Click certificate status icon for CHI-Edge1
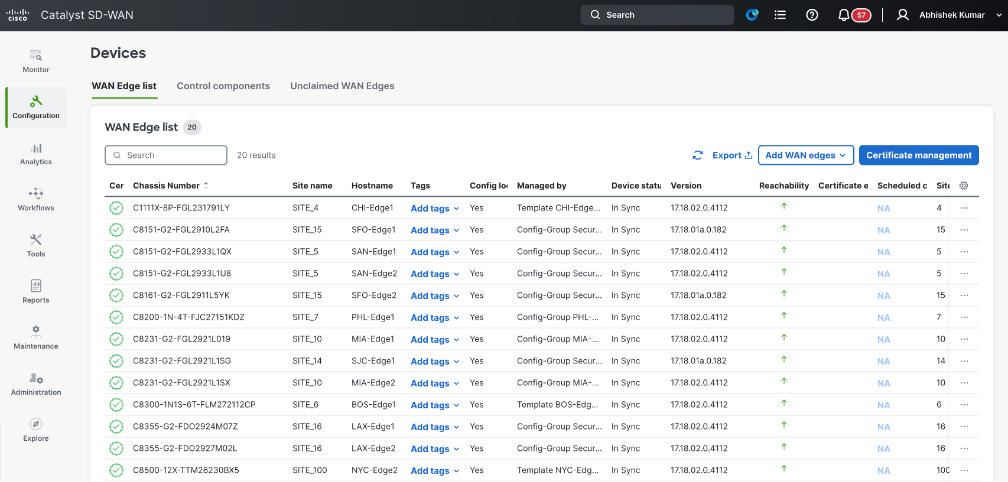The width and height of the screenshot is (1008, 482). click(116, 208)
